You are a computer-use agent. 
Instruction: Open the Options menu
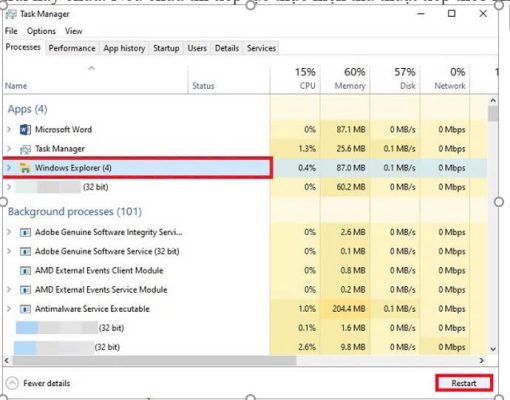pyautogui.click(x=41, y=31)
